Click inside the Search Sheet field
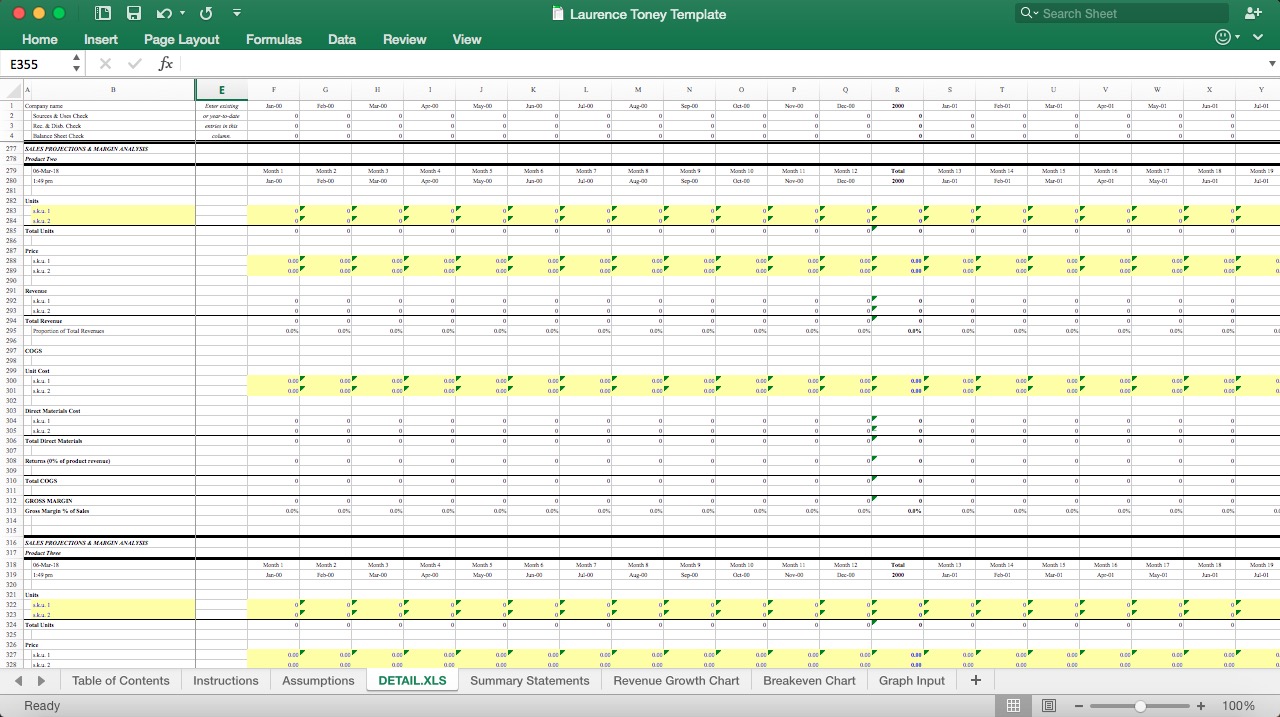Viewport: 1280px width, 717px height. click(1120, 13)
